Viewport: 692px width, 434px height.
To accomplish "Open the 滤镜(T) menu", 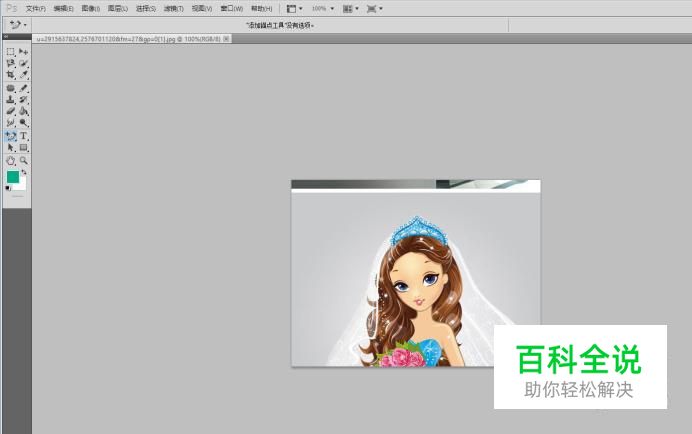I will pyautogui.click(x=173, y=8).
